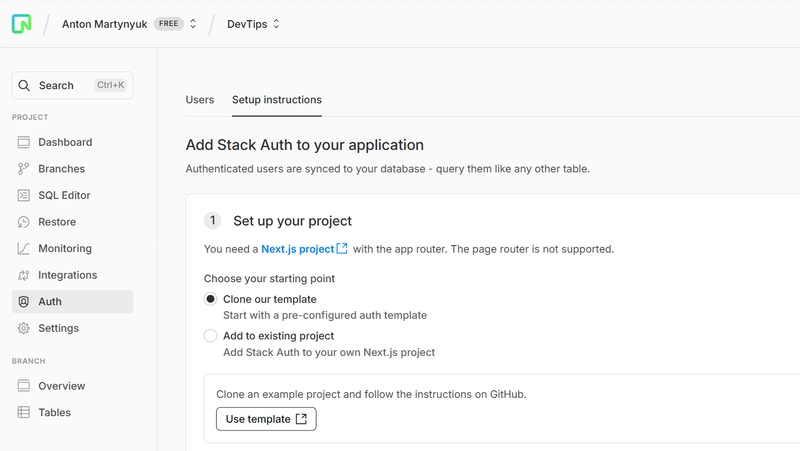Open the Integrations icon
Image resolution: width=800 pixels, height=451 pixels.
click(x=23, y=275)
